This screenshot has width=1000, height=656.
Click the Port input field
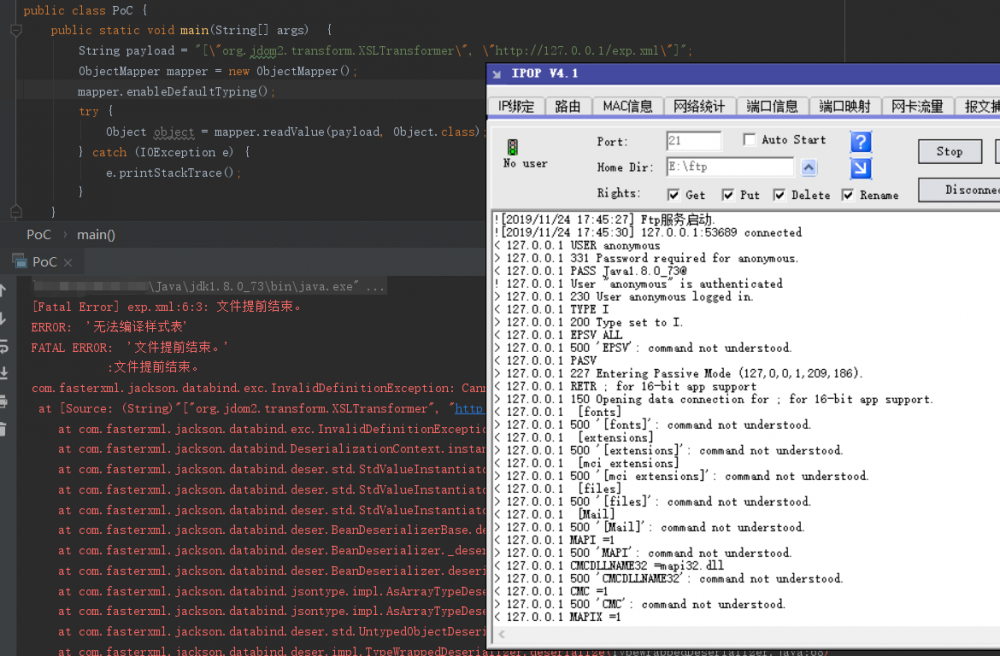click(x=694, y=141)
